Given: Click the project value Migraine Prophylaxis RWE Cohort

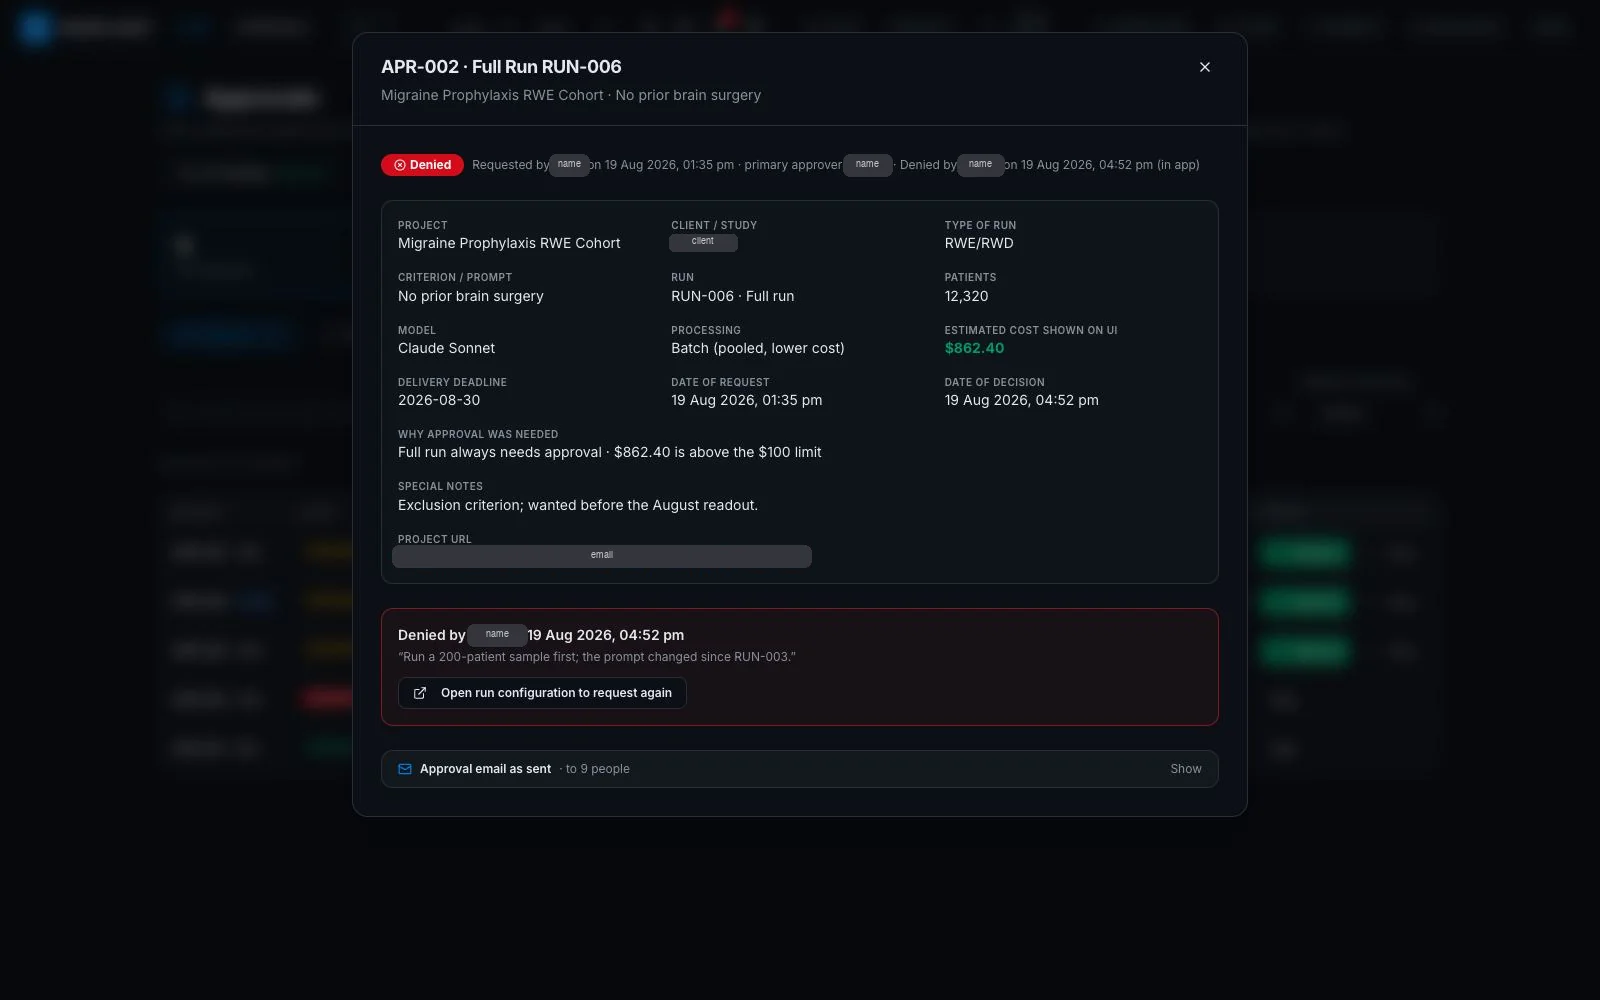Looking at the screenshot, I should pyautogui.click(x=509, y=243).
